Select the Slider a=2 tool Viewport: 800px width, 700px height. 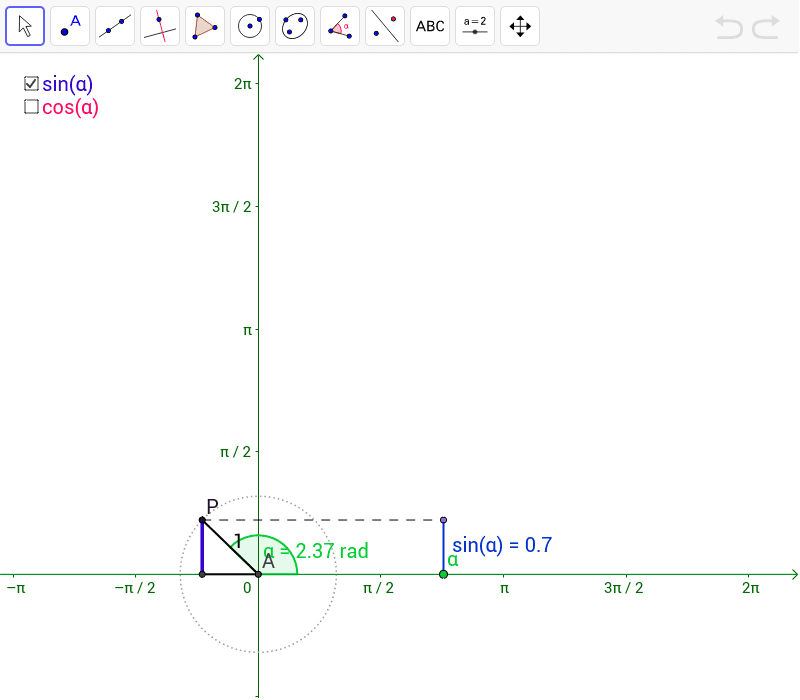pos(474,26)
